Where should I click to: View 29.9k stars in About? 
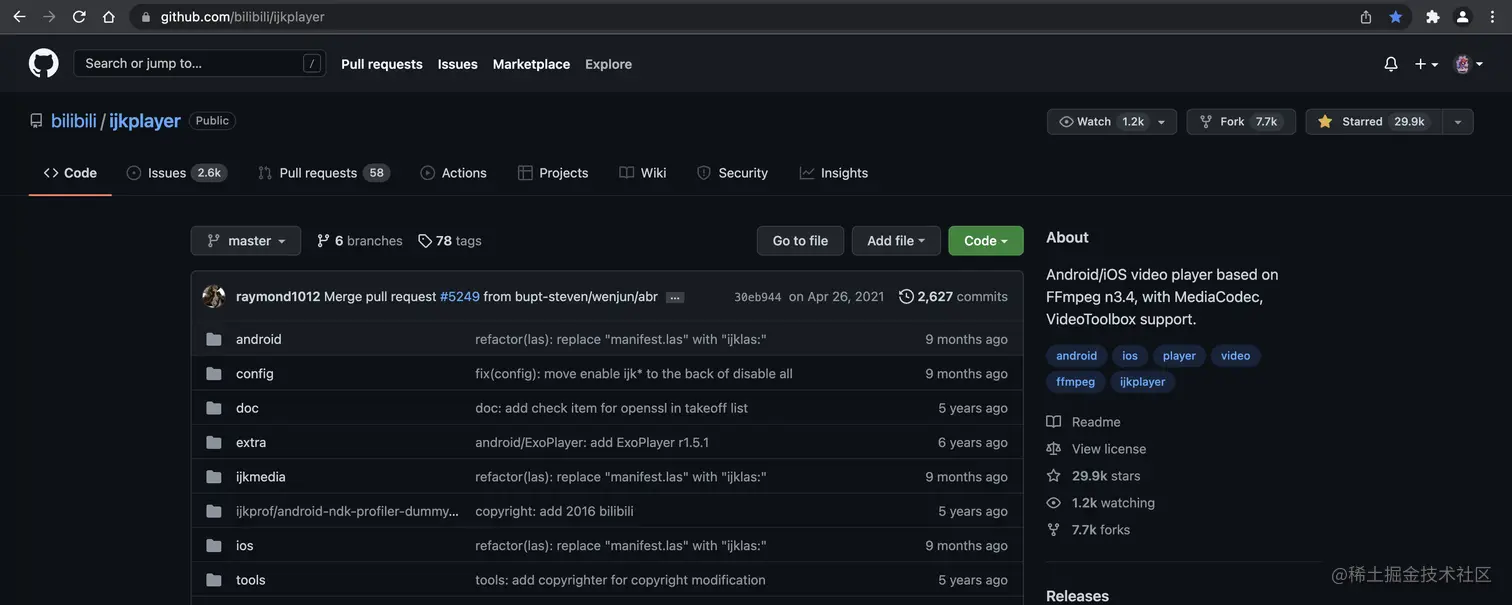[1094, 476]
